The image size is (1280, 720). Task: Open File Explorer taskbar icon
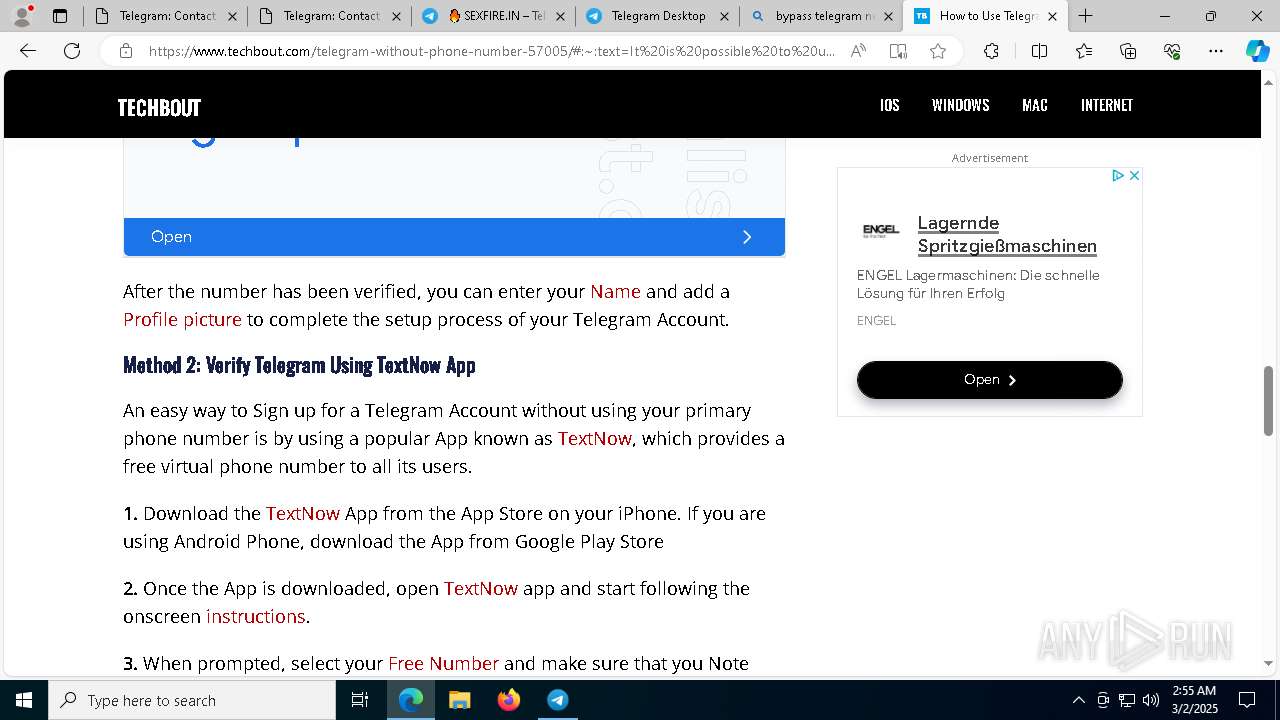[459, 700]
